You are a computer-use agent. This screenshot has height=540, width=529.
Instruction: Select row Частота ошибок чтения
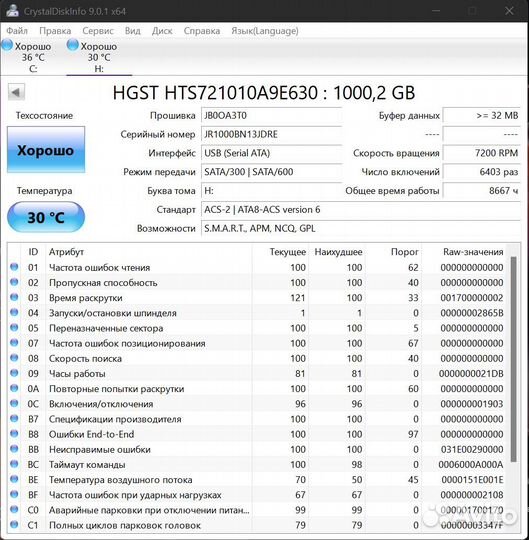(x=257, y=267)
